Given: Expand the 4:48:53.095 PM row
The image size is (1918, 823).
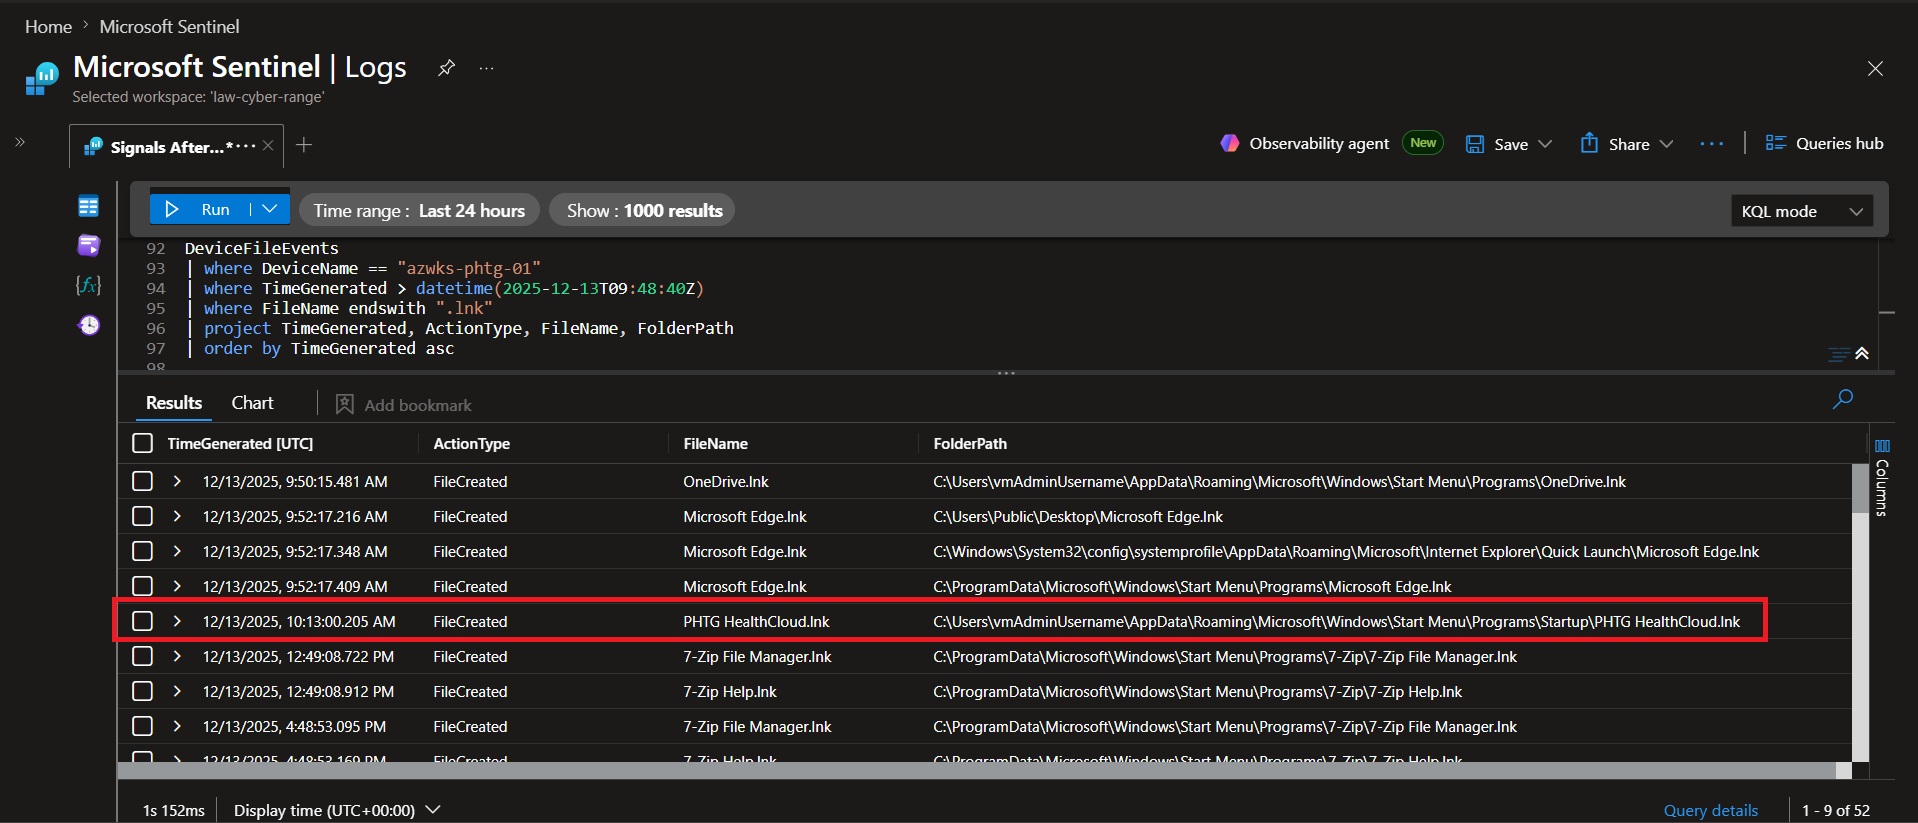Looking at the screenshot, I should pos(177,726).
